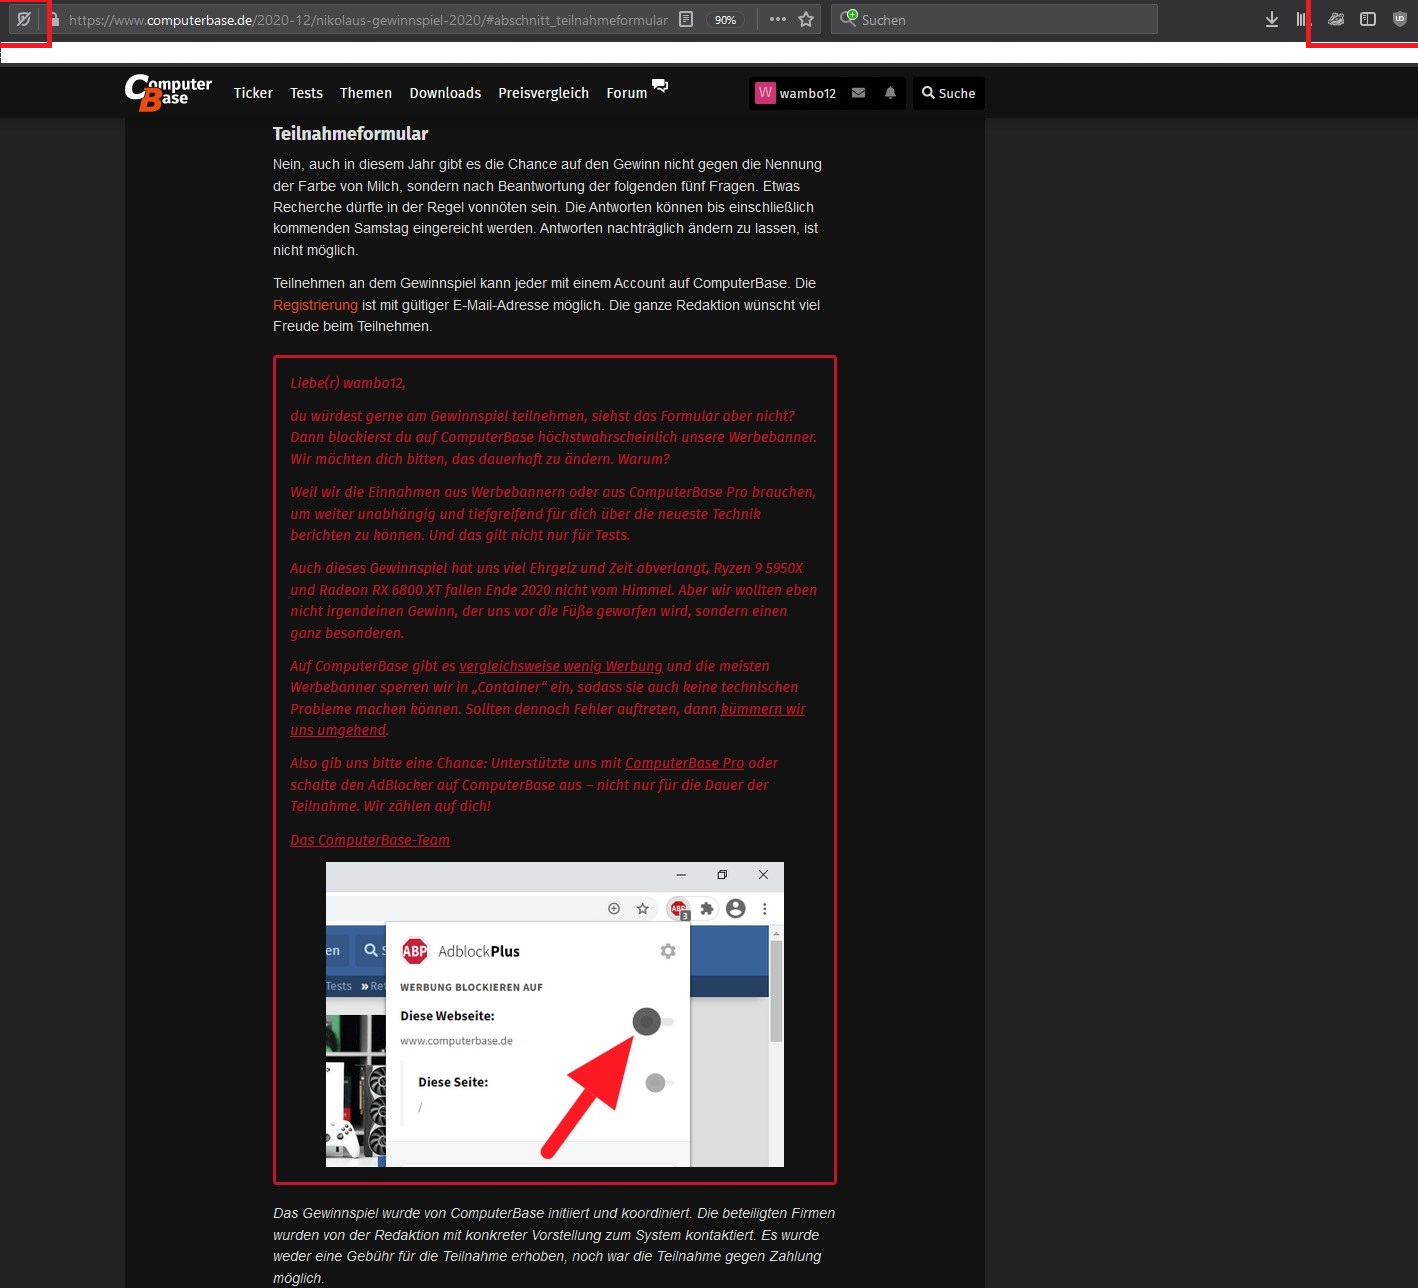Select 'Tests' in the navigation bar
This screenshot has width=1418, height=1288.
point(306,92)
